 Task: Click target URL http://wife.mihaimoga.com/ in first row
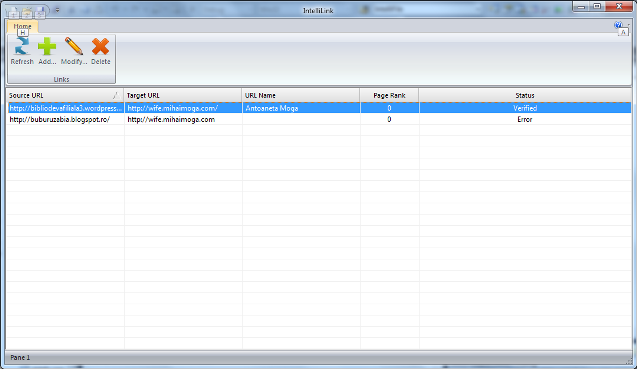(173, 108)
